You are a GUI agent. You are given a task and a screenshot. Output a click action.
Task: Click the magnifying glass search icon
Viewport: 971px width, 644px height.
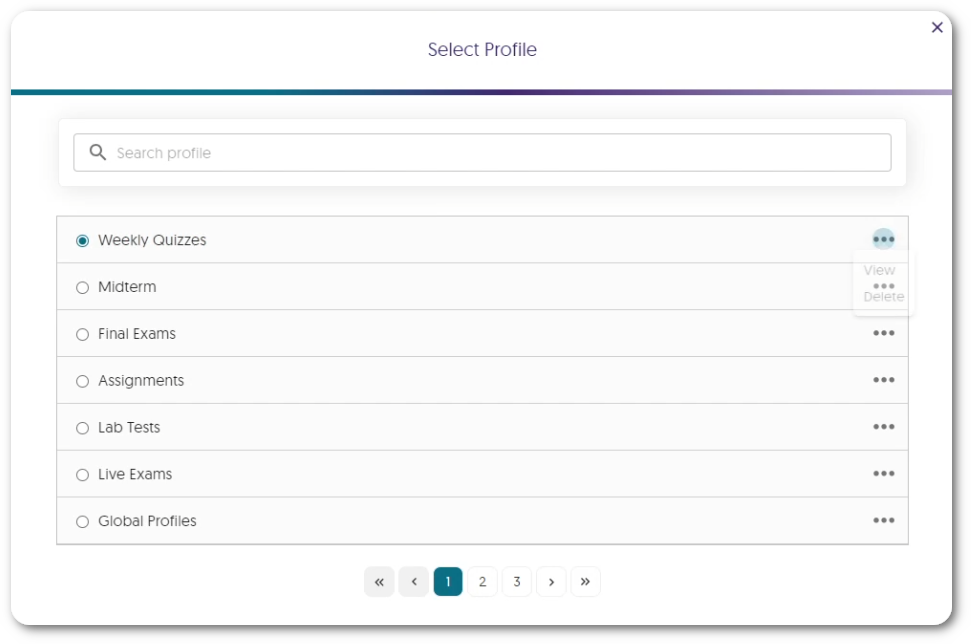97,152
